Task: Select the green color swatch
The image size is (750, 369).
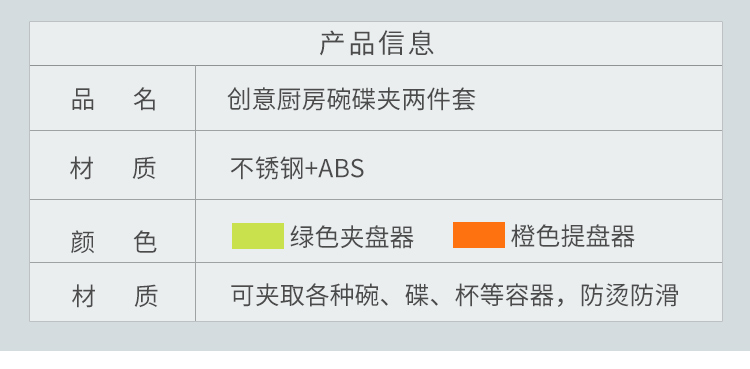Action: [x=258, y=236]
